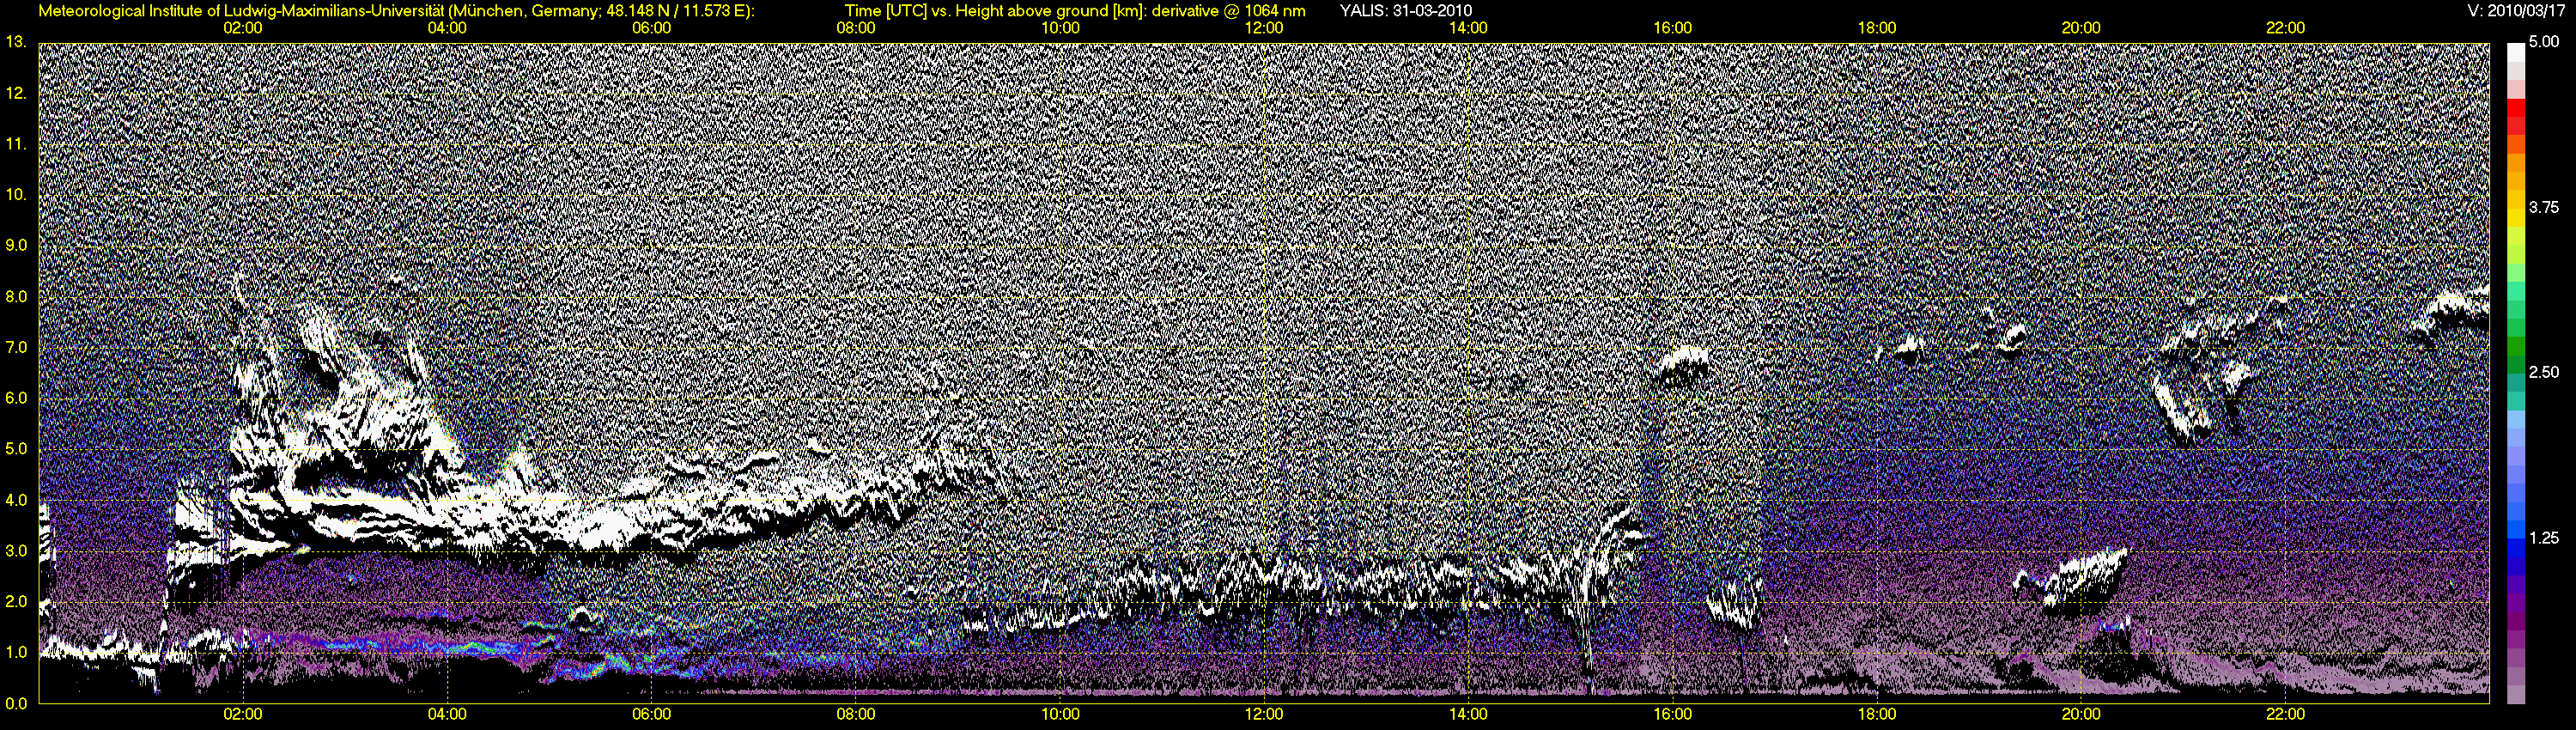This screenshot has width=2576, height=730.
Task: Click the 22:00 label on the top time axis
Action: pos(2286,28)
